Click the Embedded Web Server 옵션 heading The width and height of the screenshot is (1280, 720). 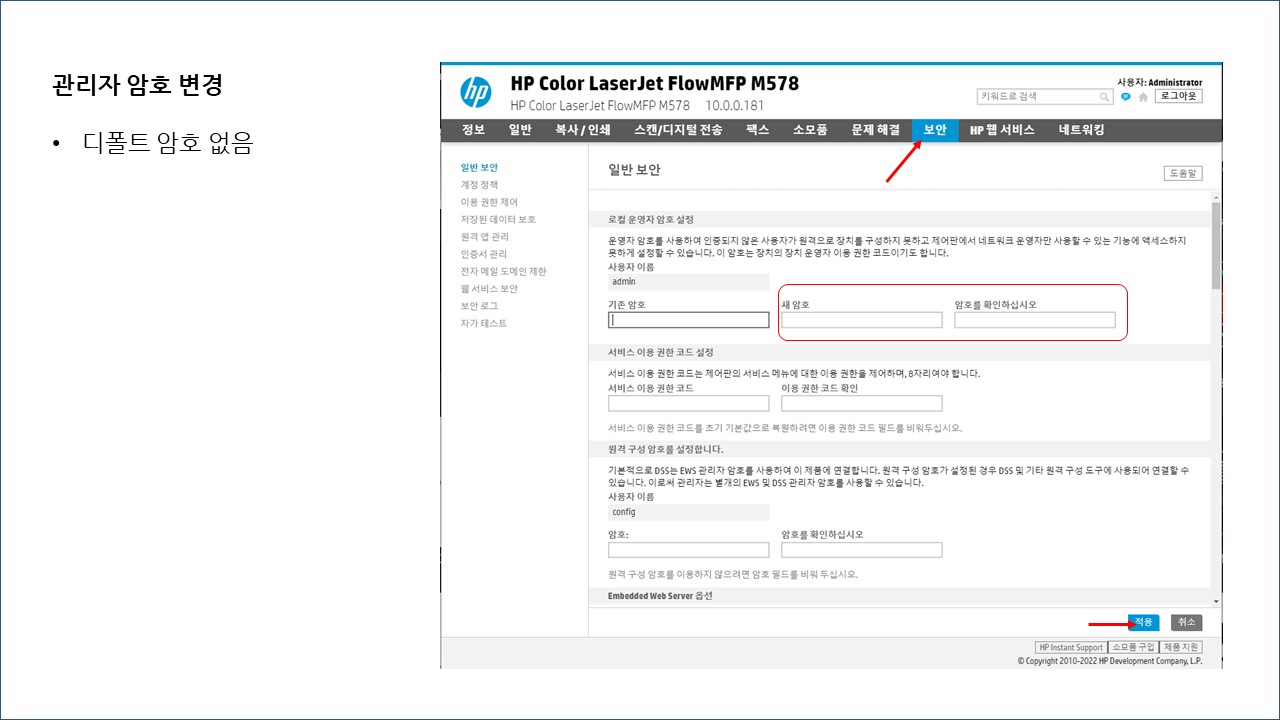pyautogui.click(x=660, y=596)
